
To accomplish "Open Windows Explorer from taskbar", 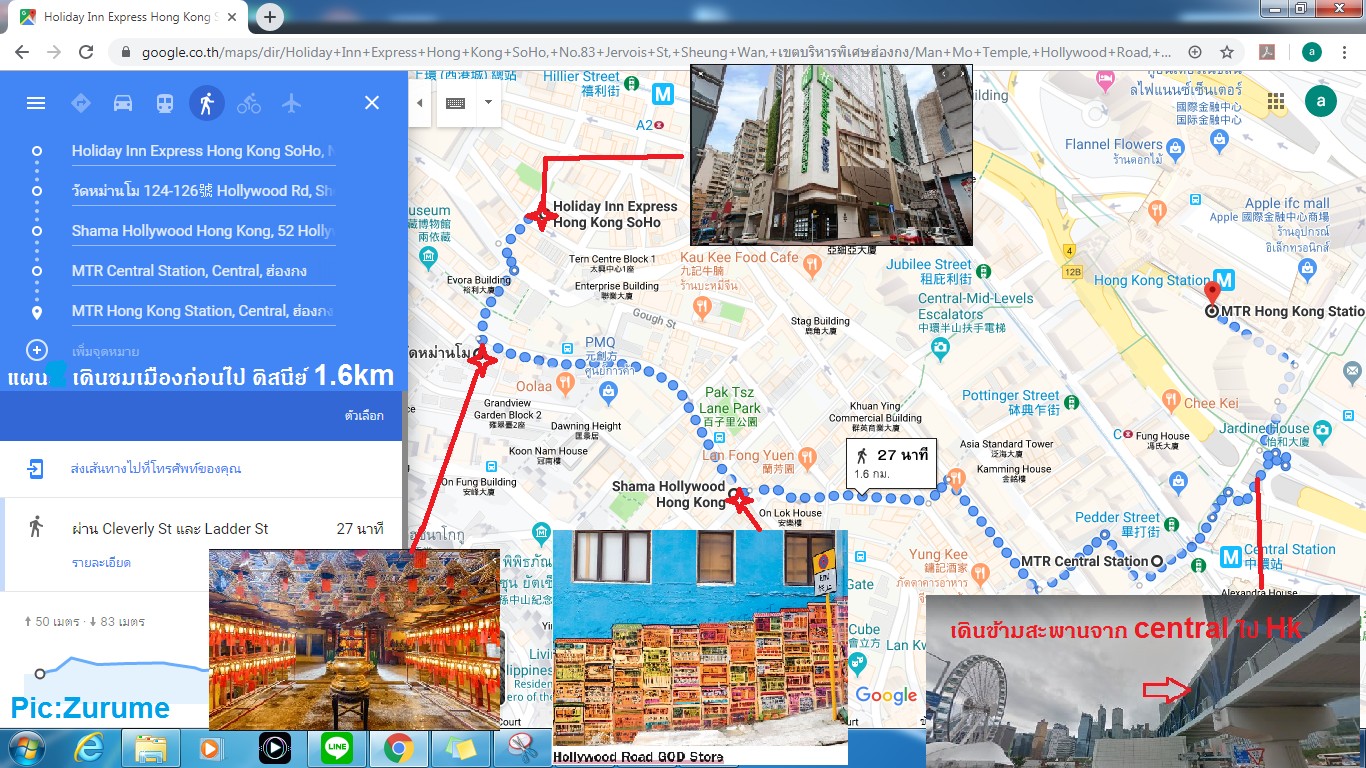I will pos(151,748).
